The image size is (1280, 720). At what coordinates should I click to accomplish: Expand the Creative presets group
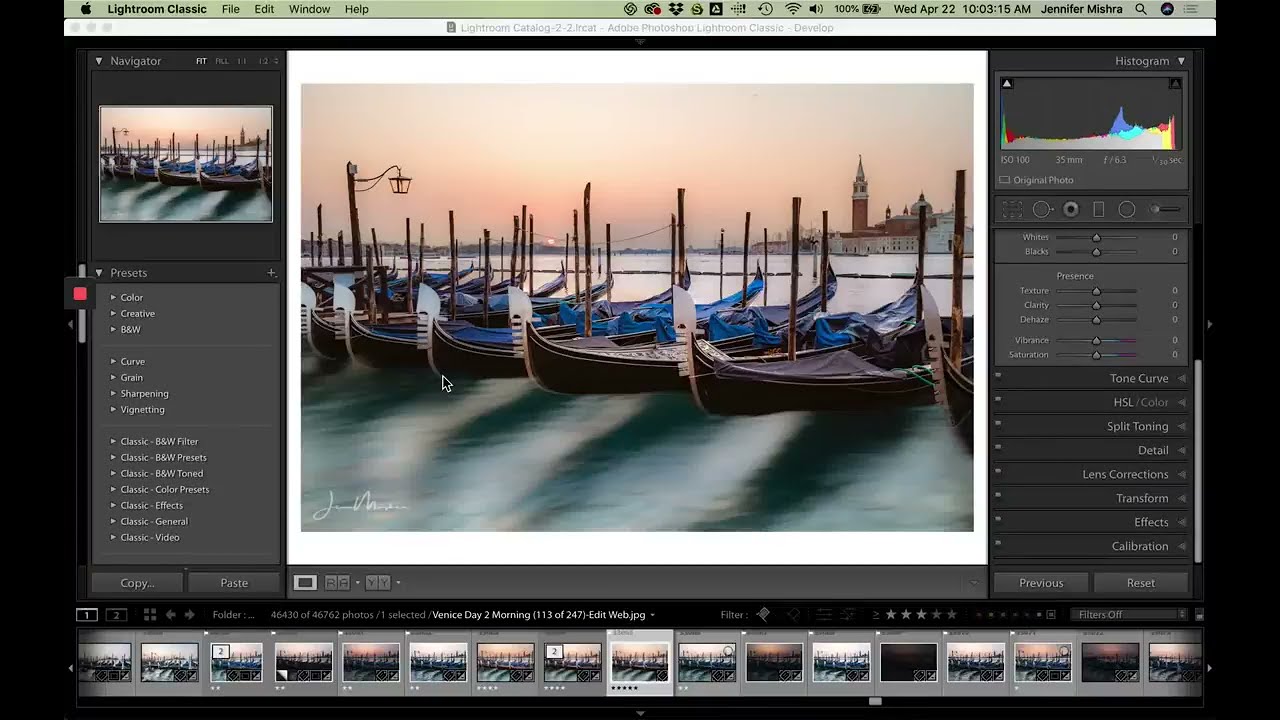point(113,313)
